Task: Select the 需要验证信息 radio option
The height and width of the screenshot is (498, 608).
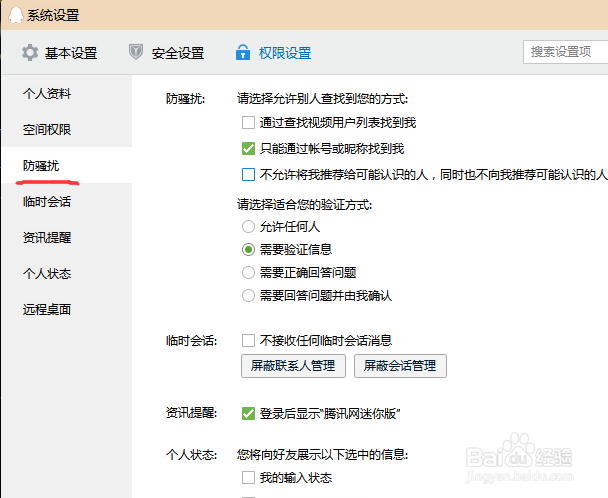Action: (248, 249)
